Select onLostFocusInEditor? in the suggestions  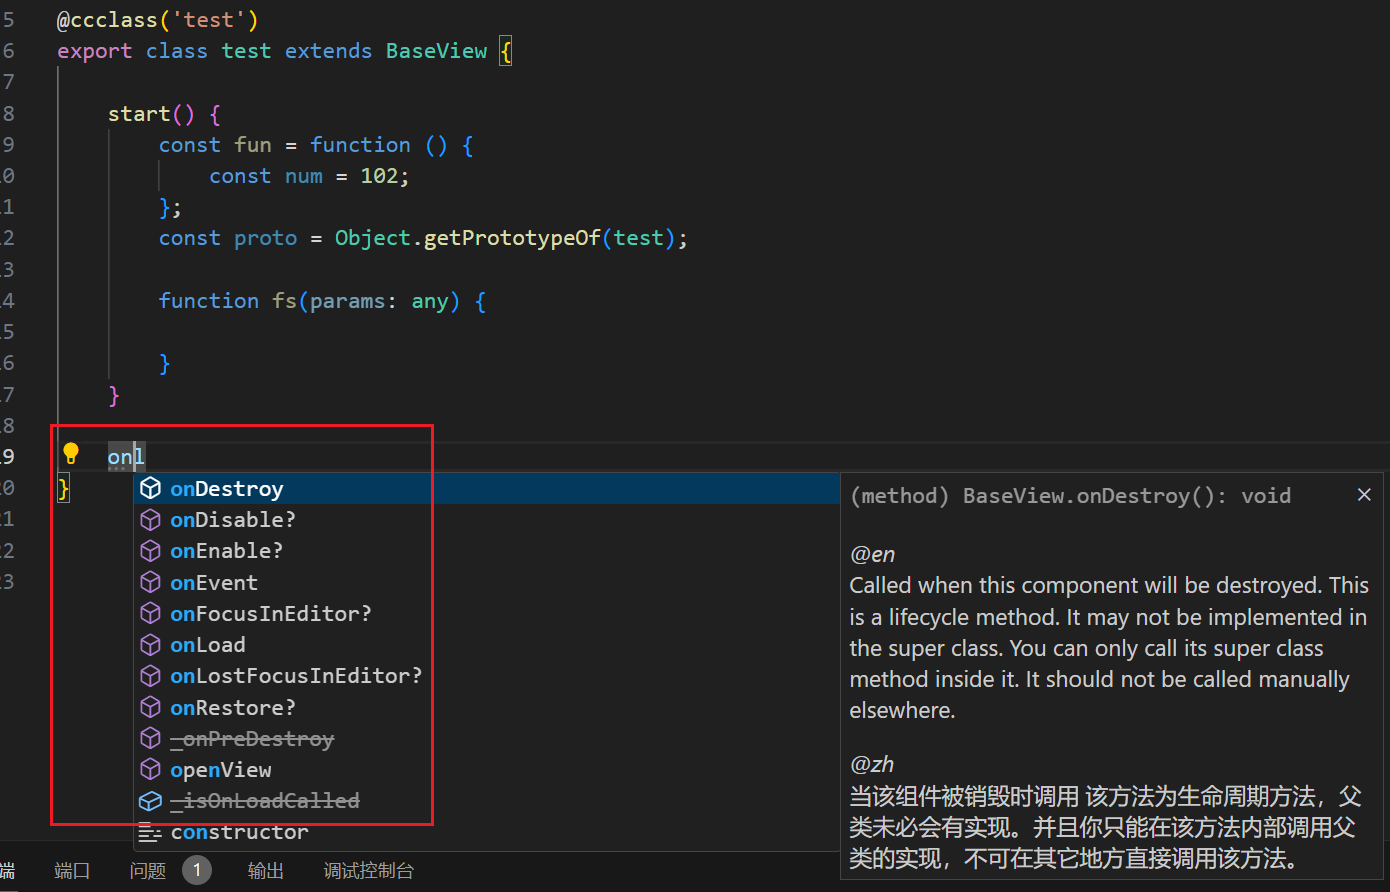[x=296, y=676]
